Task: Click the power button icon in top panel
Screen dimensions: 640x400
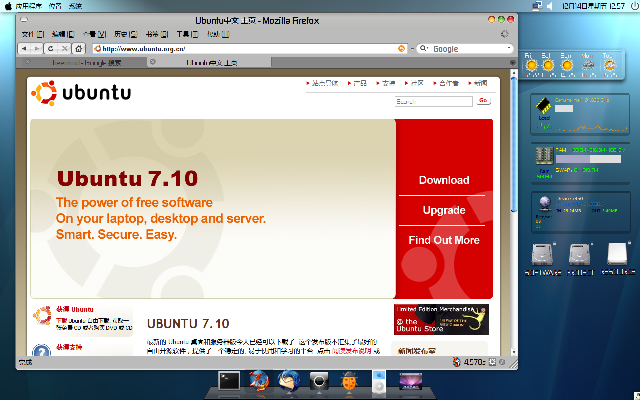Action: tap(635, 6)
